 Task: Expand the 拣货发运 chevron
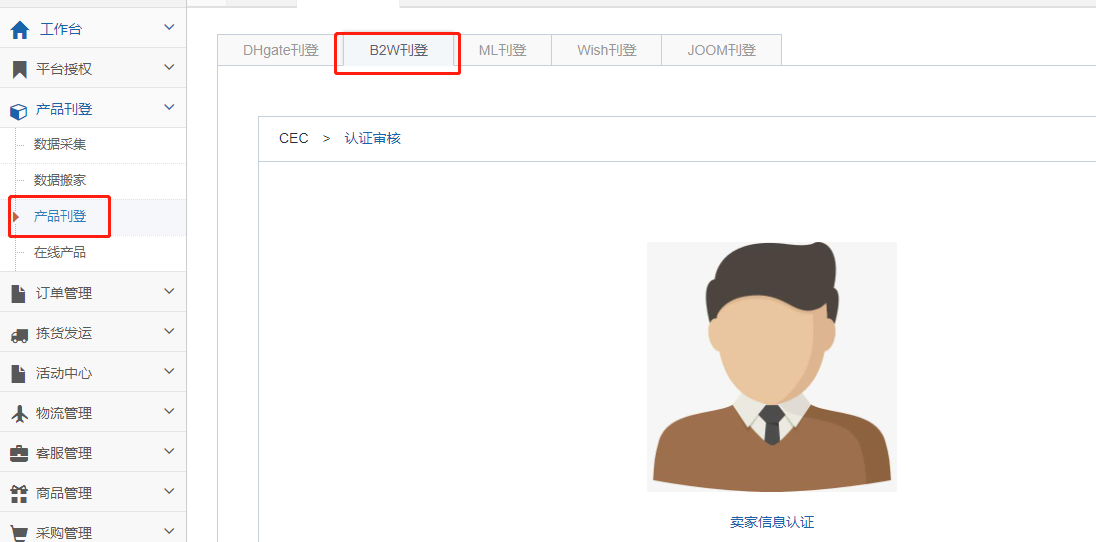tap(168, 331)
